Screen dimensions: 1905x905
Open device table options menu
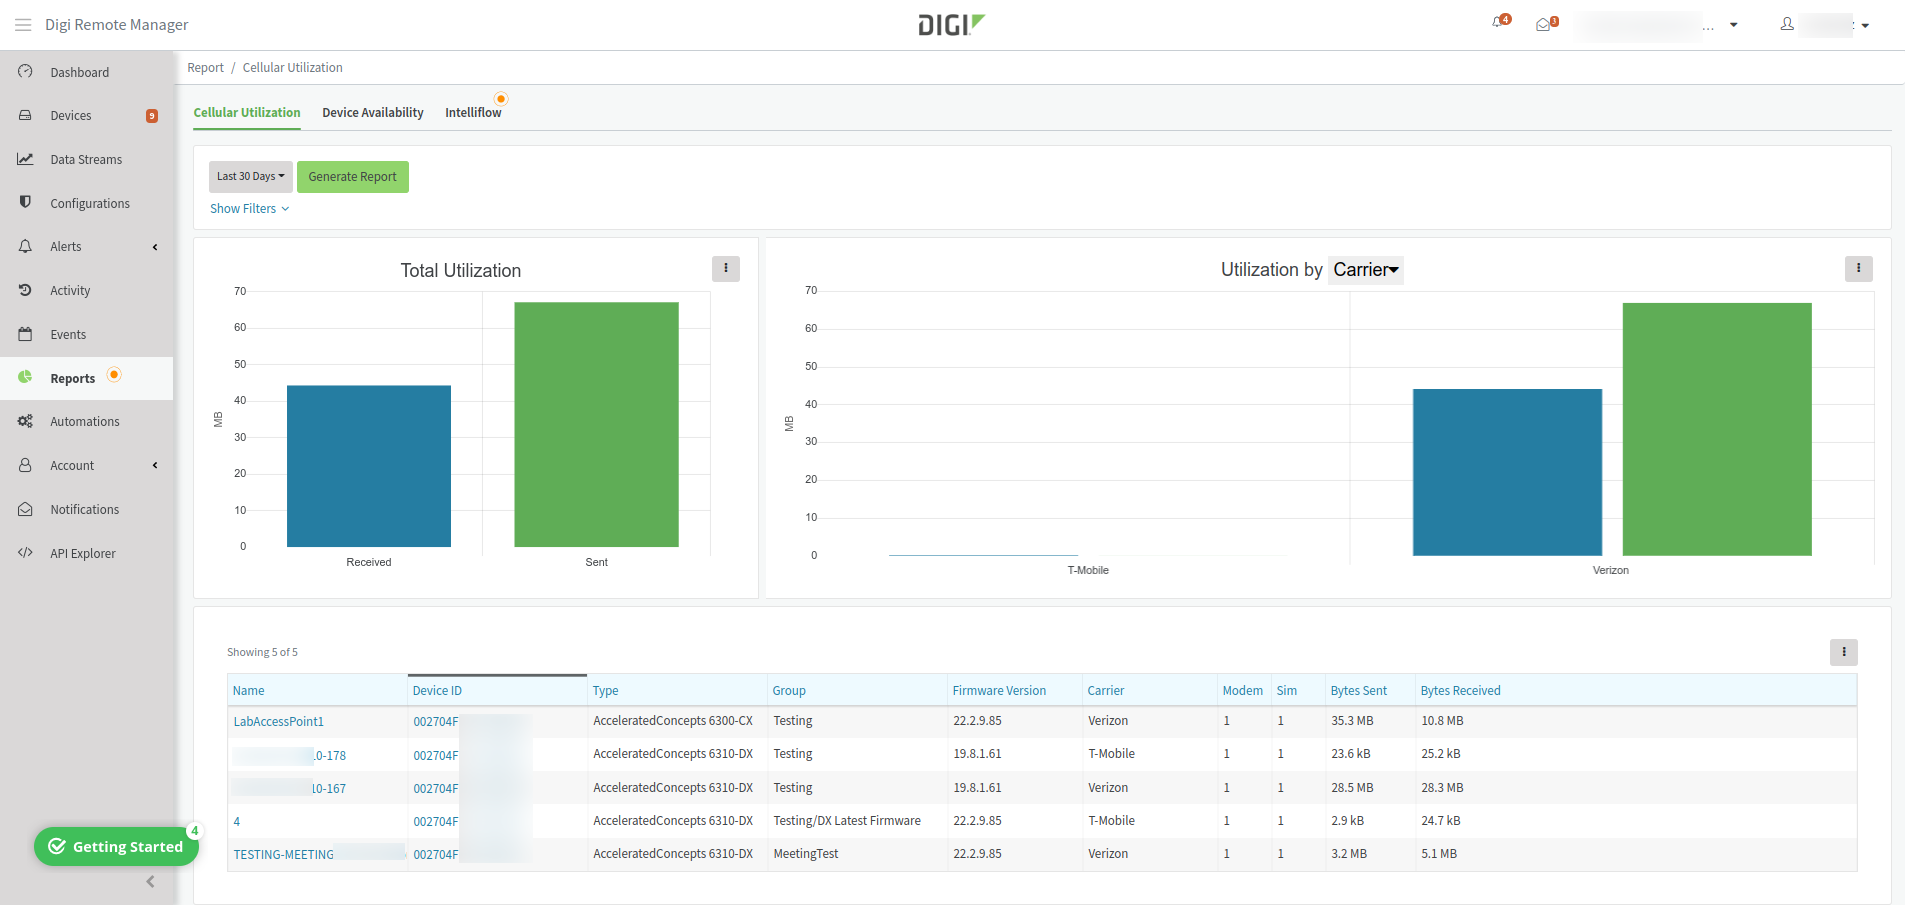point(1844,652)
